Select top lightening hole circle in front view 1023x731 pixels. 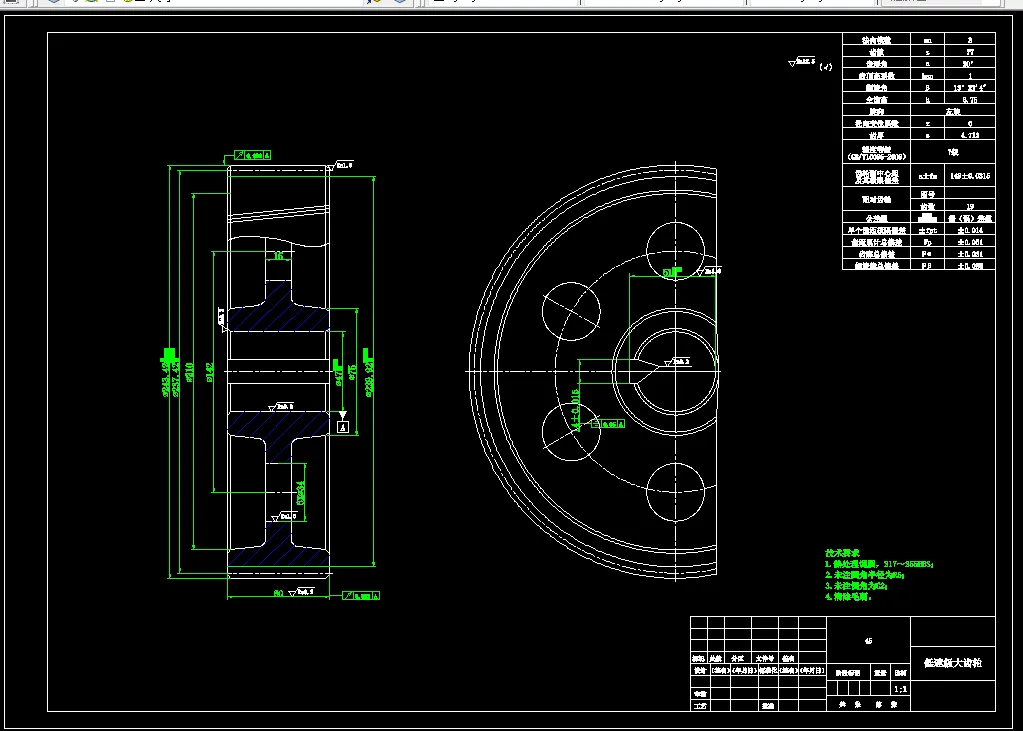(x=675, y=251)
